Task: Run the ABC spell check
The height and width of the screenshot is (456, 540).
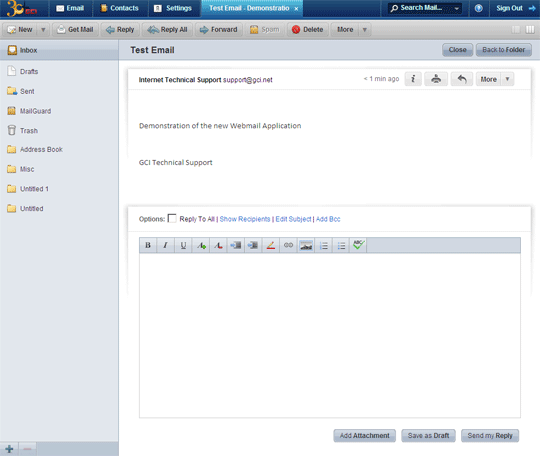Action: tap(359, 245)
